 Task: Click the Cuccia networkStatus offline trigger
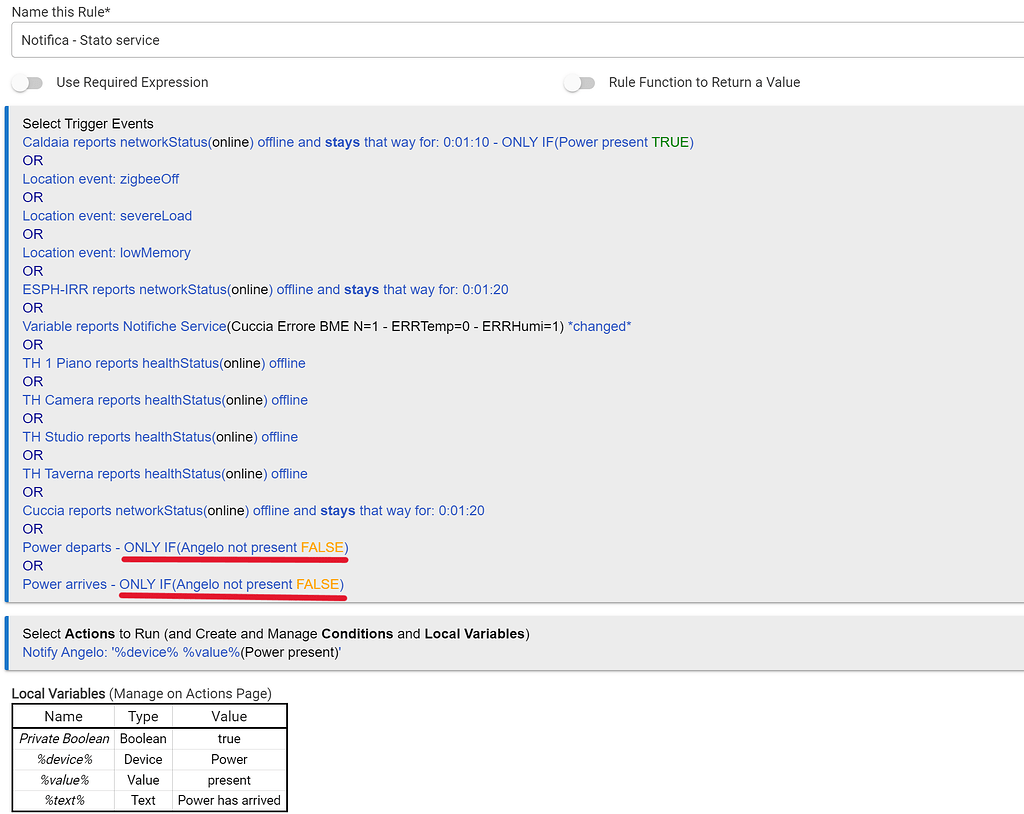(253, 511)
